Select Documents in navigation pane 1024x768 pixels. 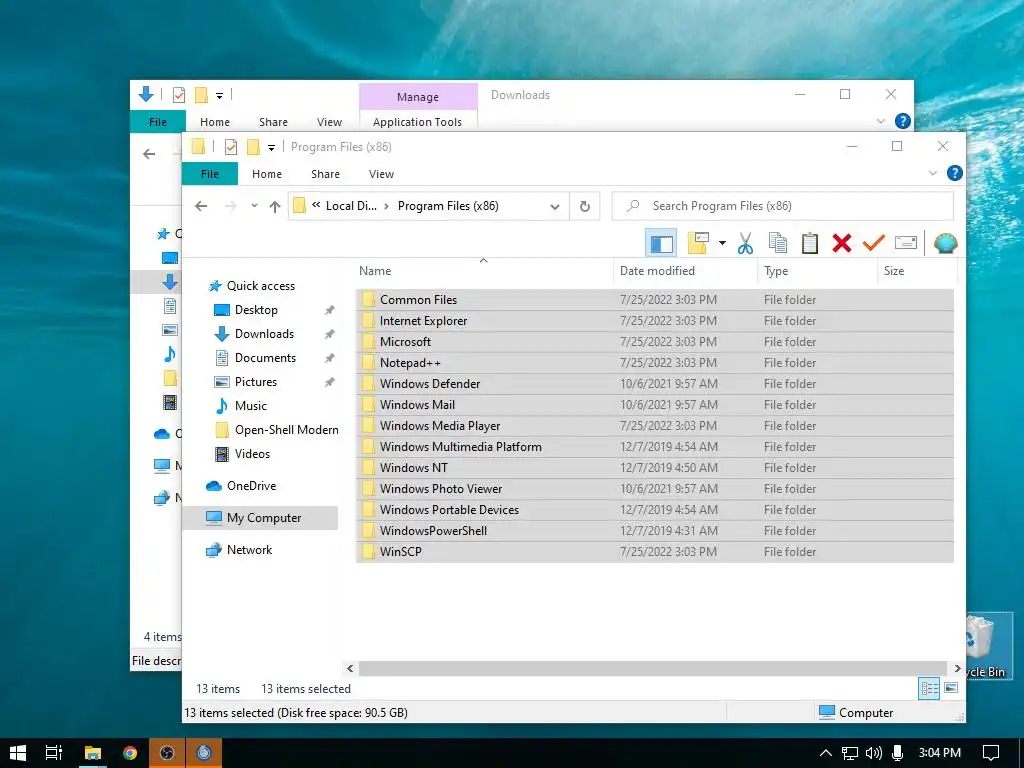[x=265, y=358]
